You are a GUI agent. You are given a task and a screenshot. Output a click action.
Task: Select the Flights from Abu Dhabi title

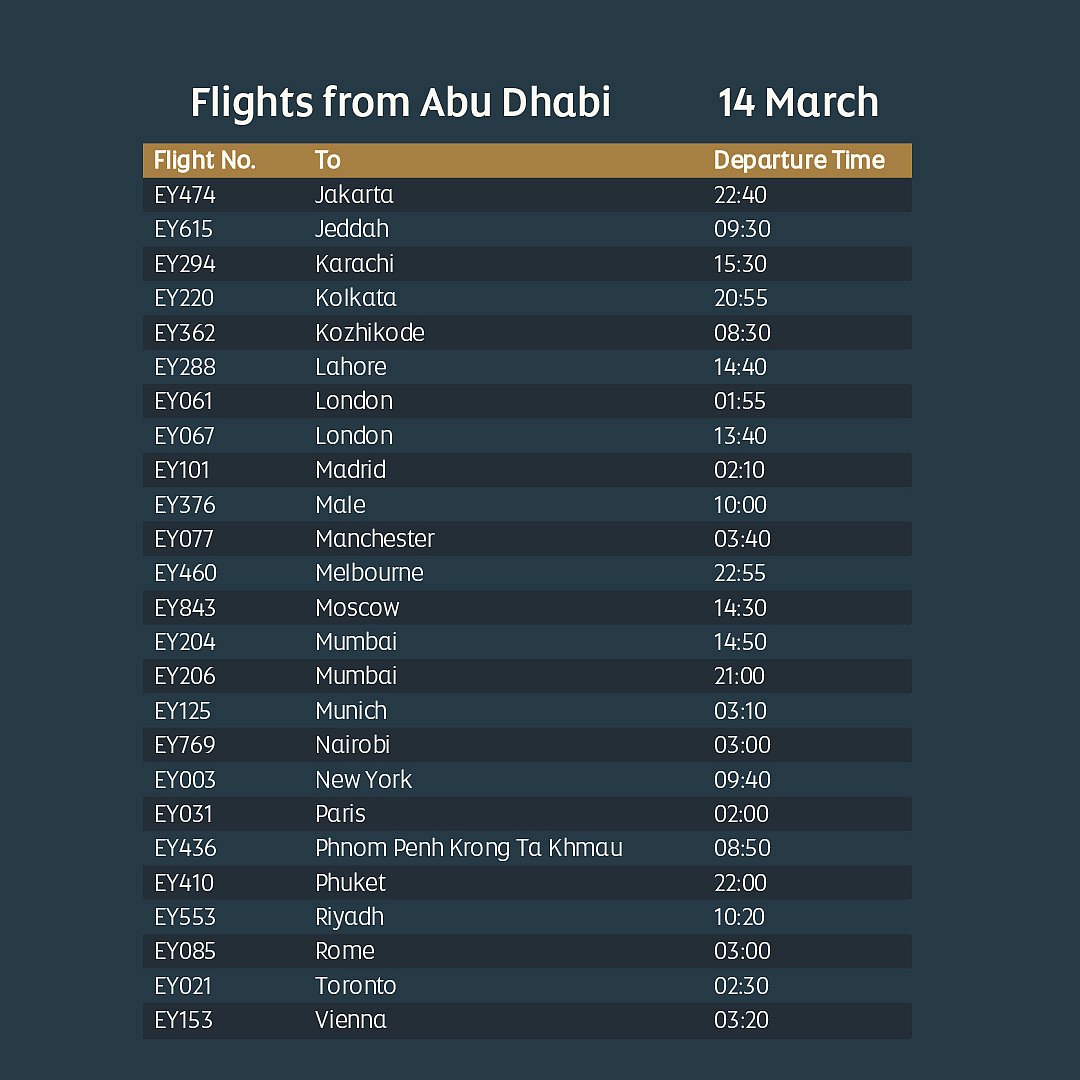(400, 103)
